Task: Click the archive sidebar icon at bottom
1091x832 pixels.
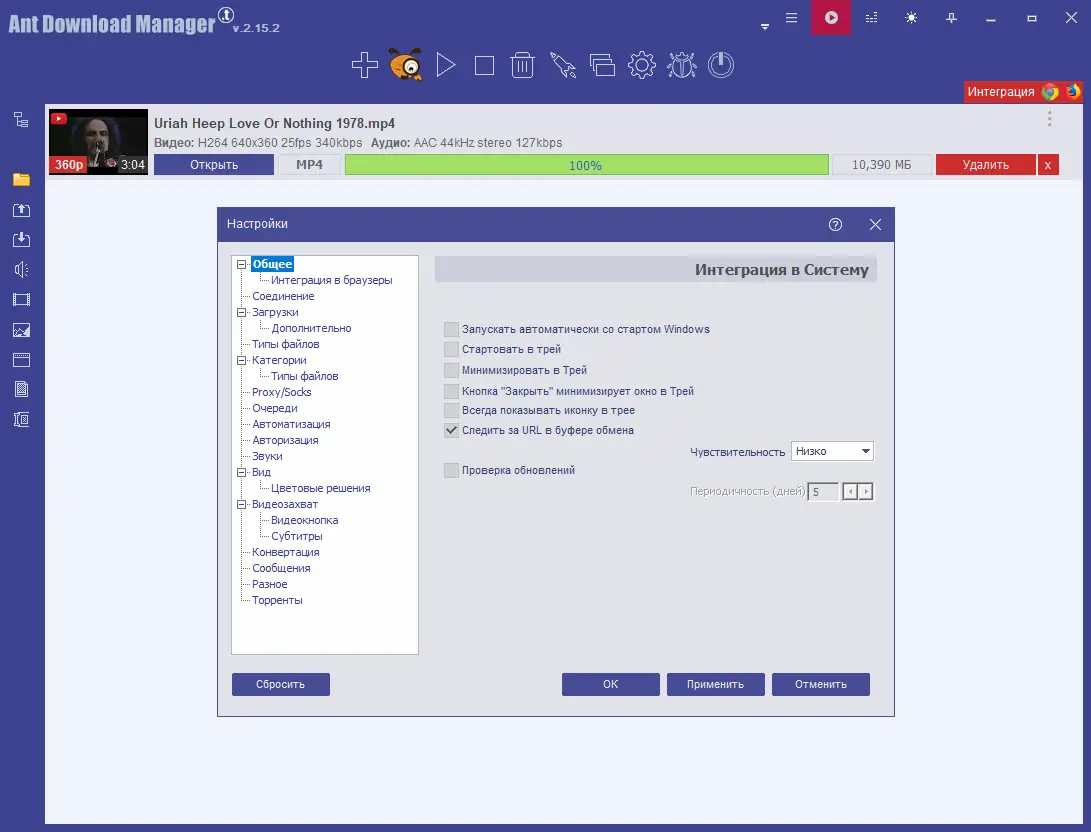Action: tap(22, 419)
